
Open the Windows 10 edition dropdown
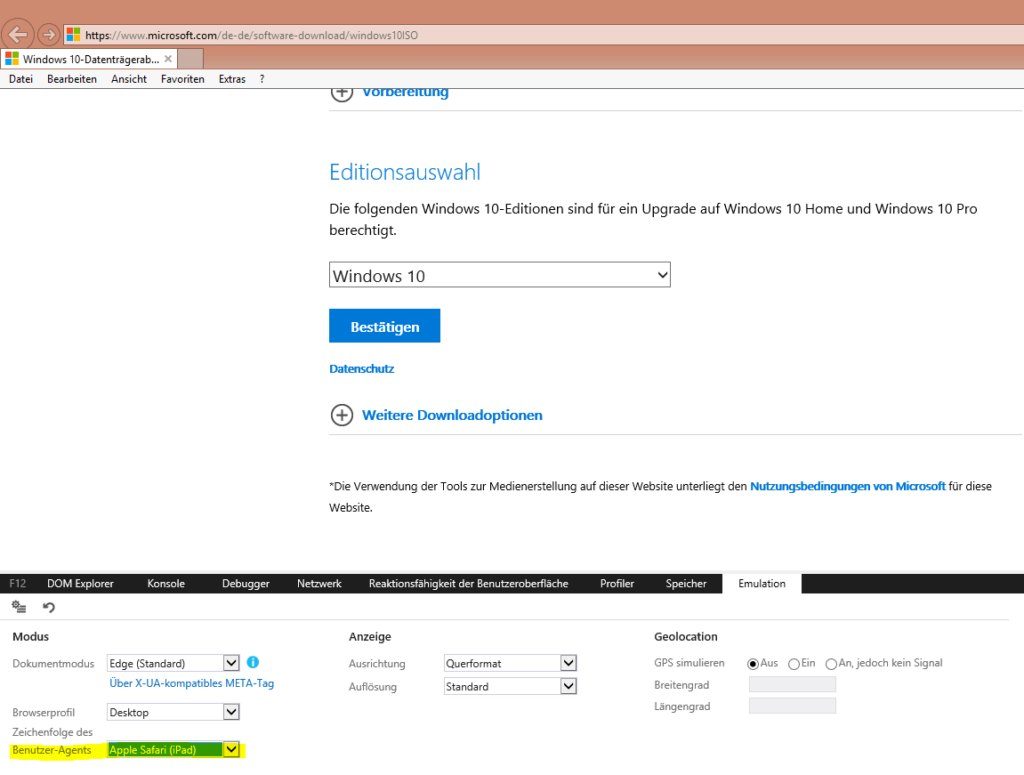(x=499, y=275)
